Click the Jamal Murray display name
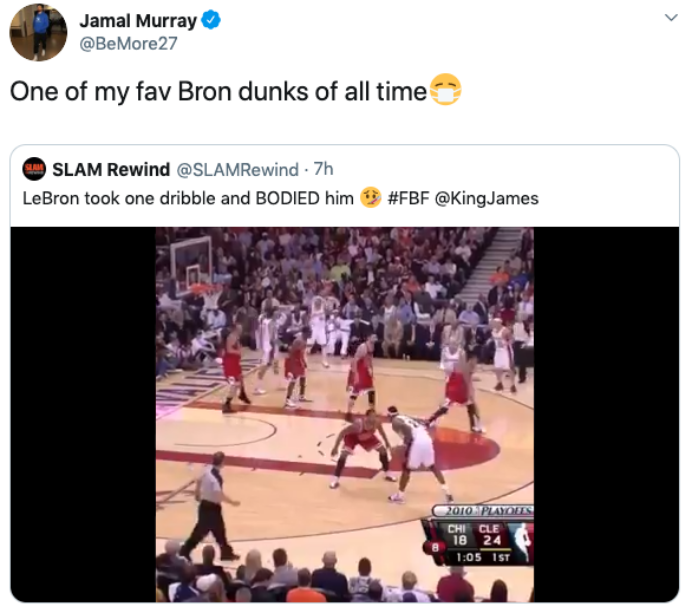This screenshot has height=613, width=692. pyautogui.click(x=138, y=21)
